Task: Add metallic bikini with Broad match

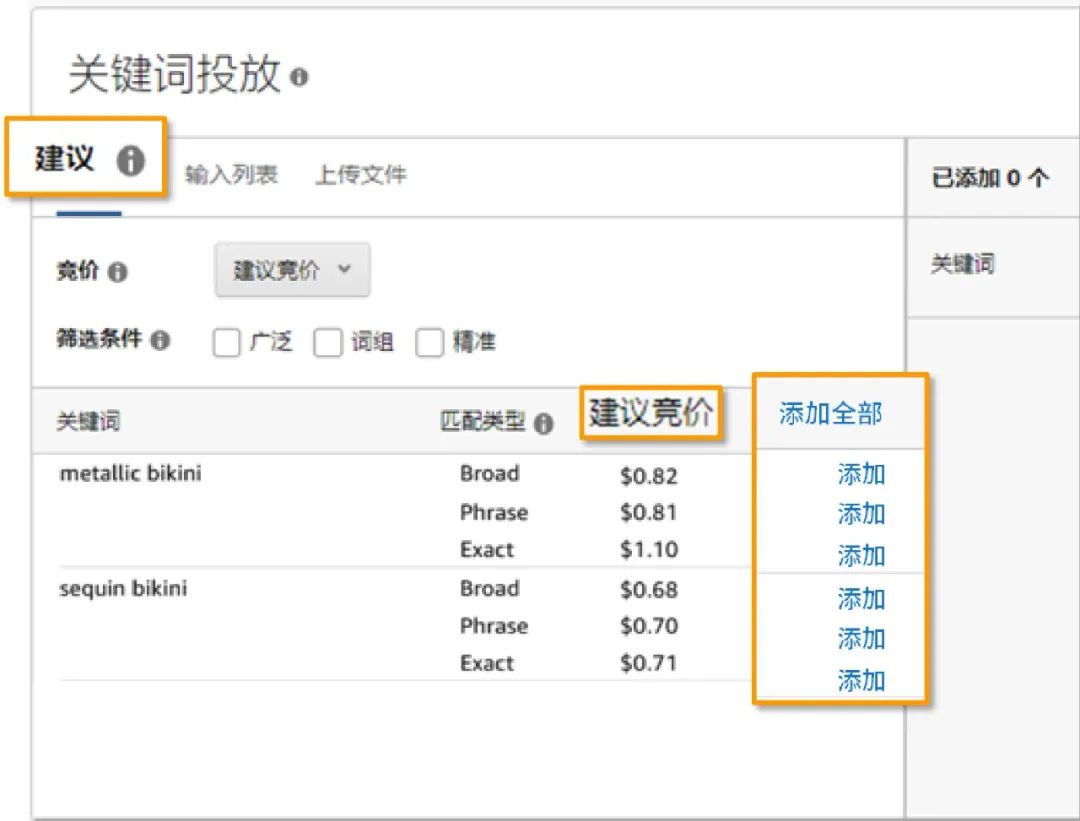Action: click(x=861, y=475)
